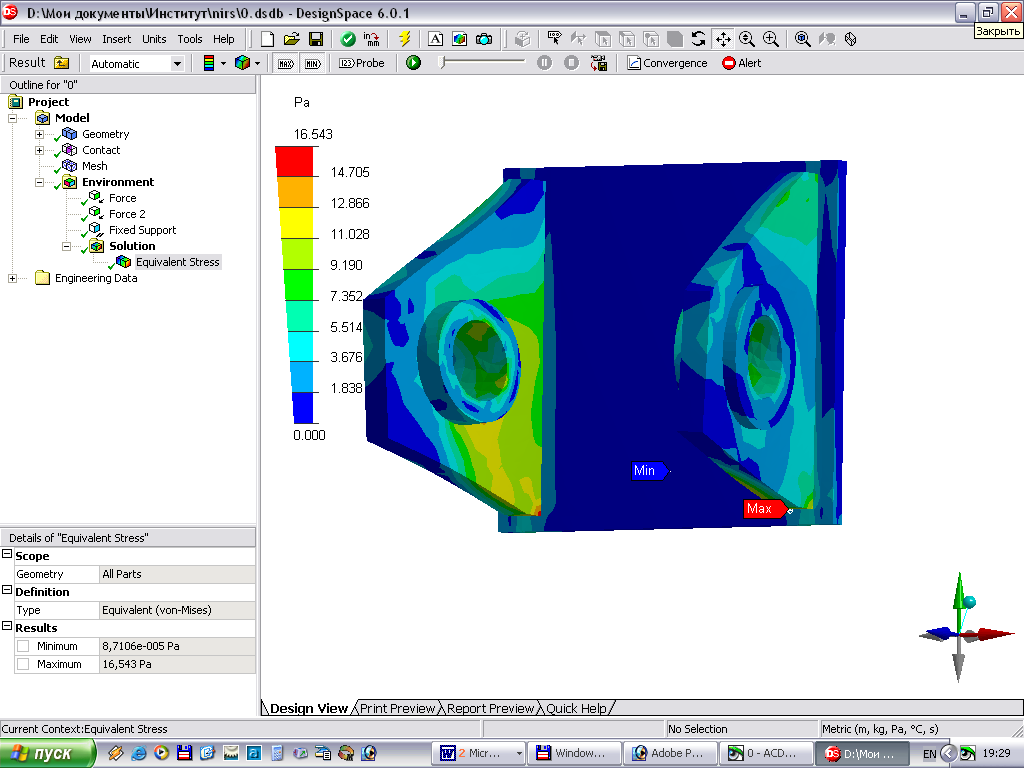Click the Save file icon

click(316, 39)
